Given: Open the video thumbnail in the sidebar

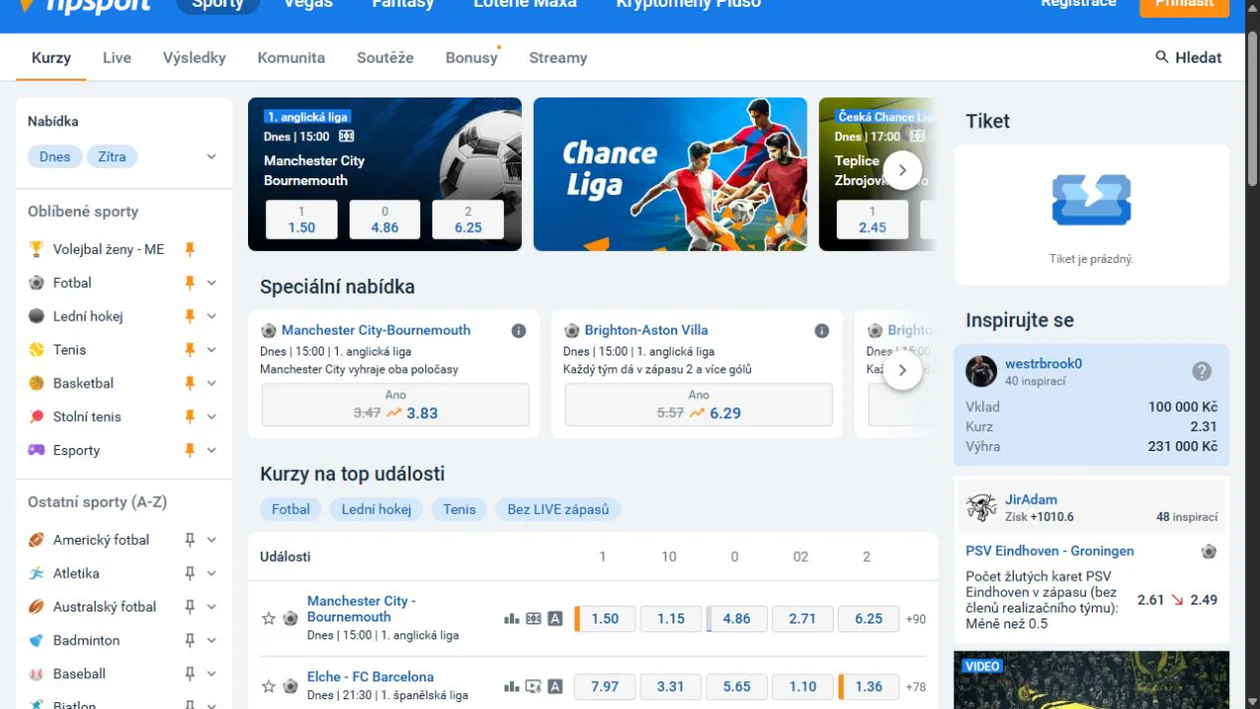Looking at the screenshot, I should point(1091,680).
